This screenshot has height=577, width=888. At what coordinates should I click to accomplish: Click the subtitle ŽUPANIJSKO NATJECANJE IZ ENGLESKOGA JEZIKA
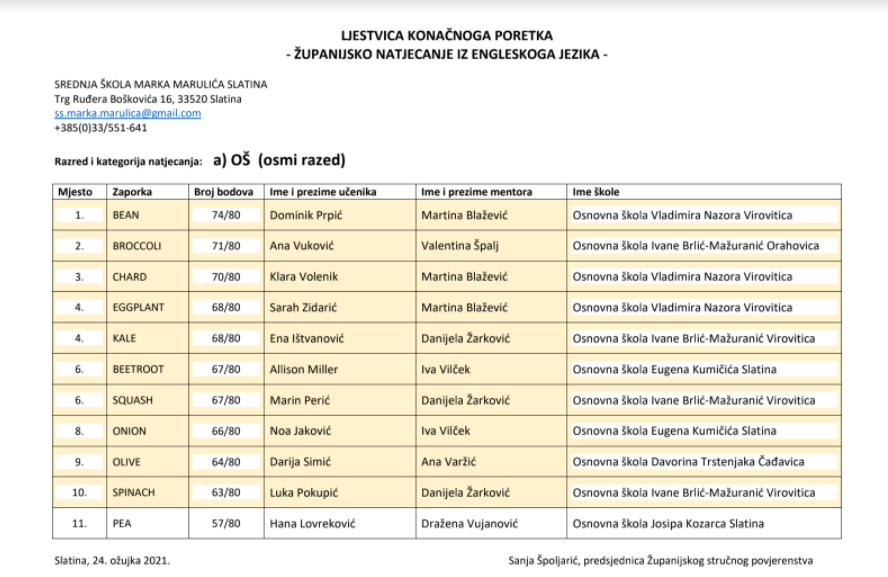447,54
